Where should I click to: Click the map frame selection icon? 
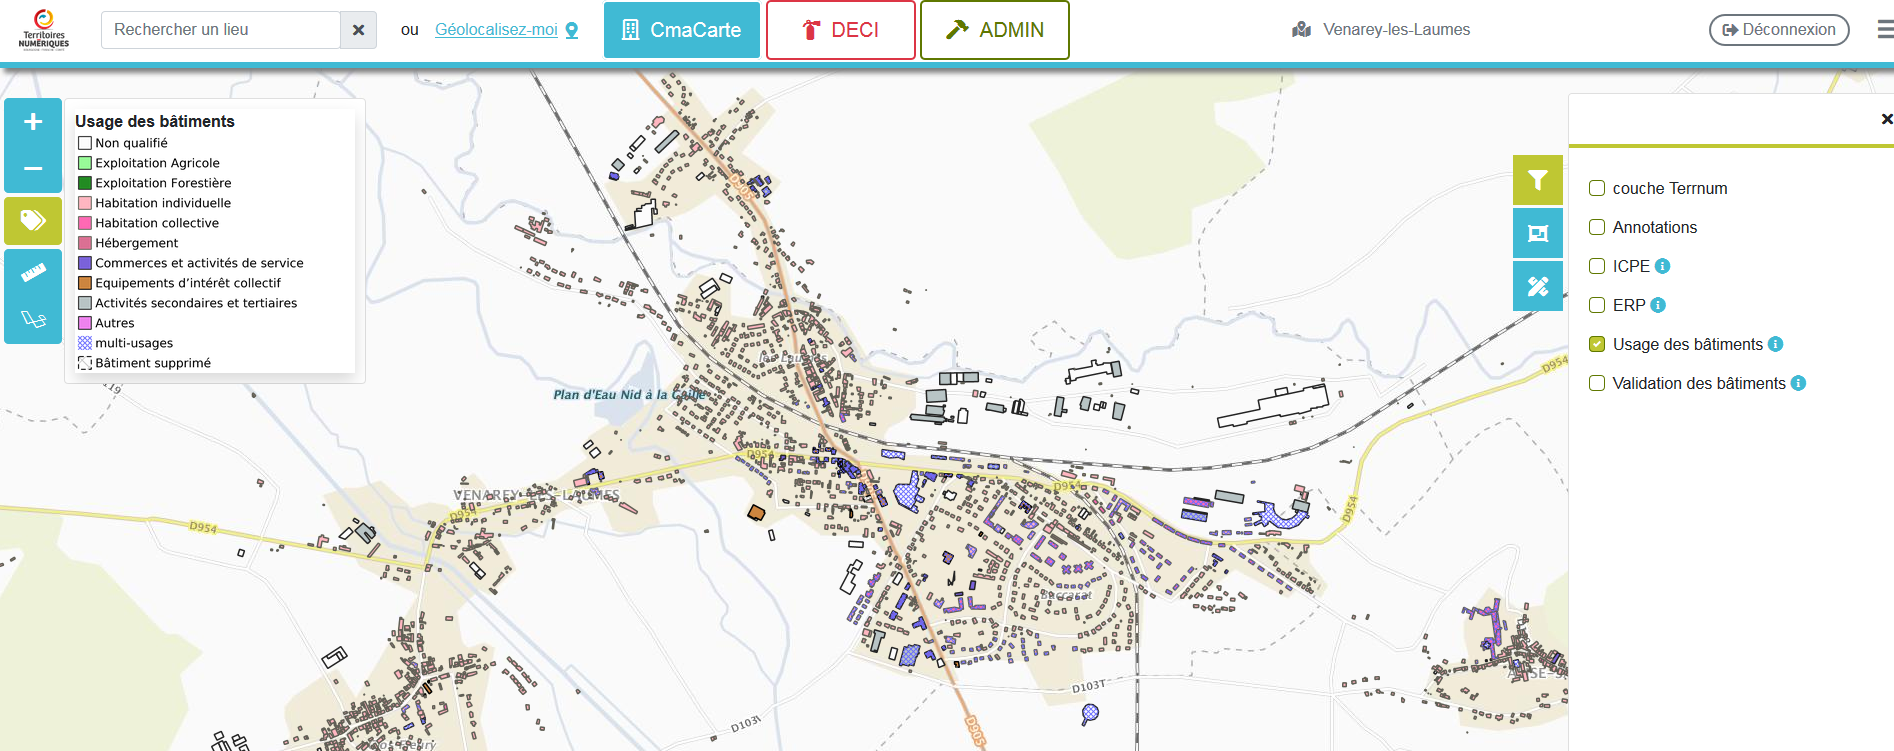[1537, 233]
